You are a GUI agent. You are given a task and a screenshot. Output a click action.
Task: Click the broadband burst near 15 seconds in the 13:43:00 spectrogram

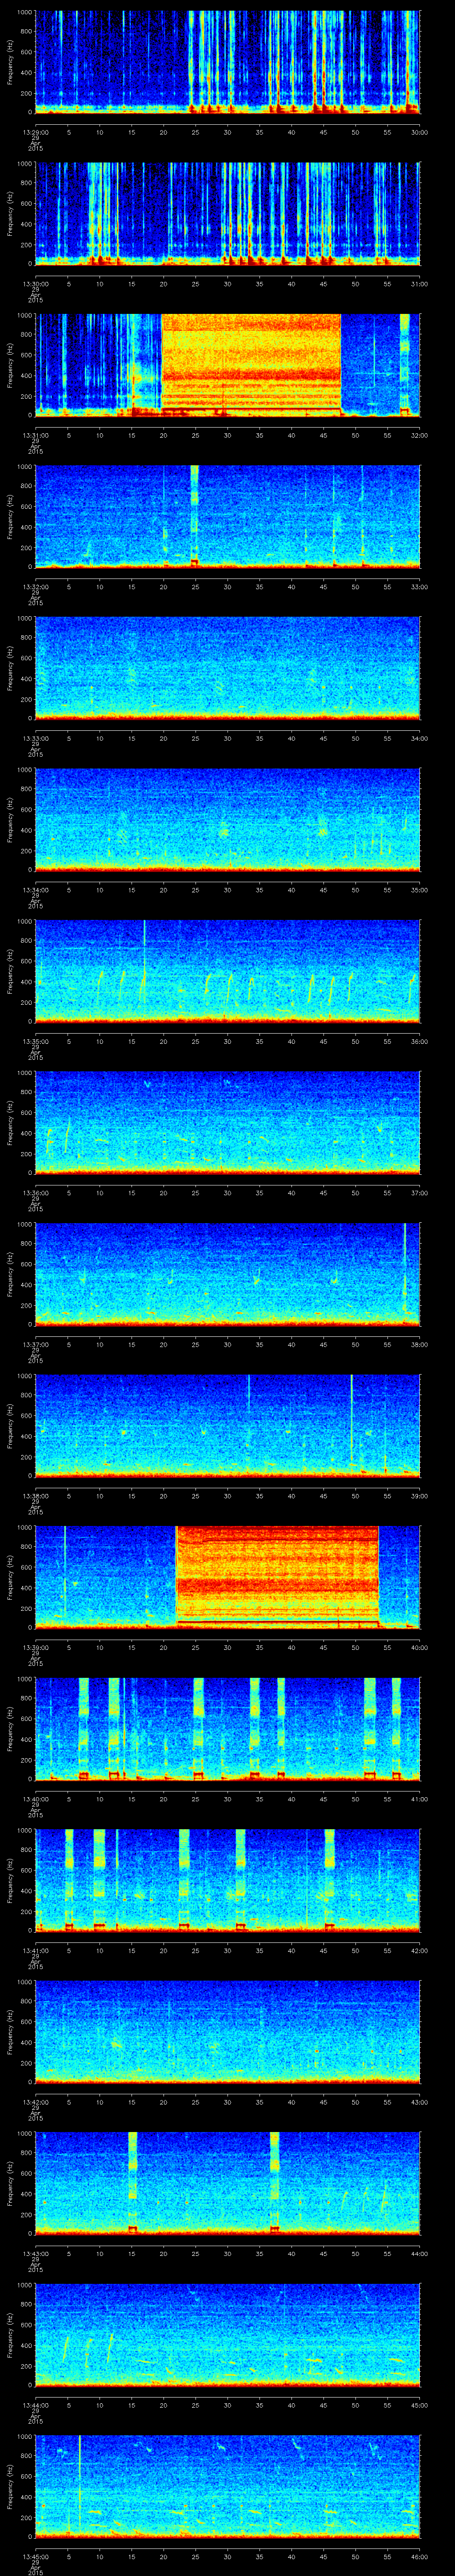click(132, 2183)
